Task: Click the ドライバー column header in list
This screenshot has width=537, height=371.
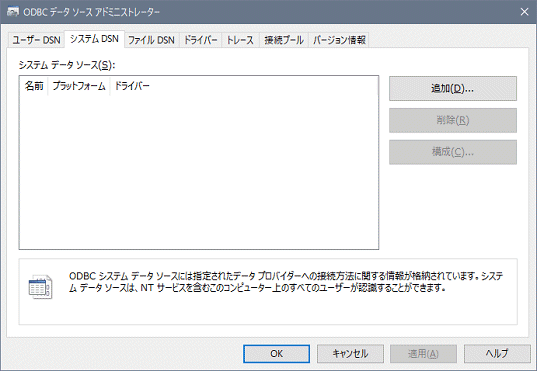Action: tap(132, 86)
